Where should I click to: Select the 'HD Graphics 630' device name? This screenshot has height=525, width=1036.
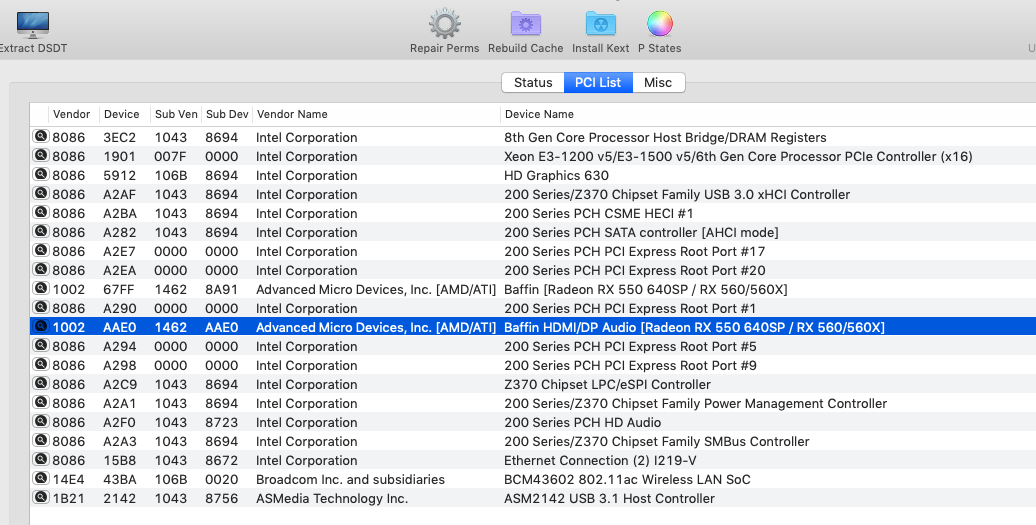(x=556, y=176)
